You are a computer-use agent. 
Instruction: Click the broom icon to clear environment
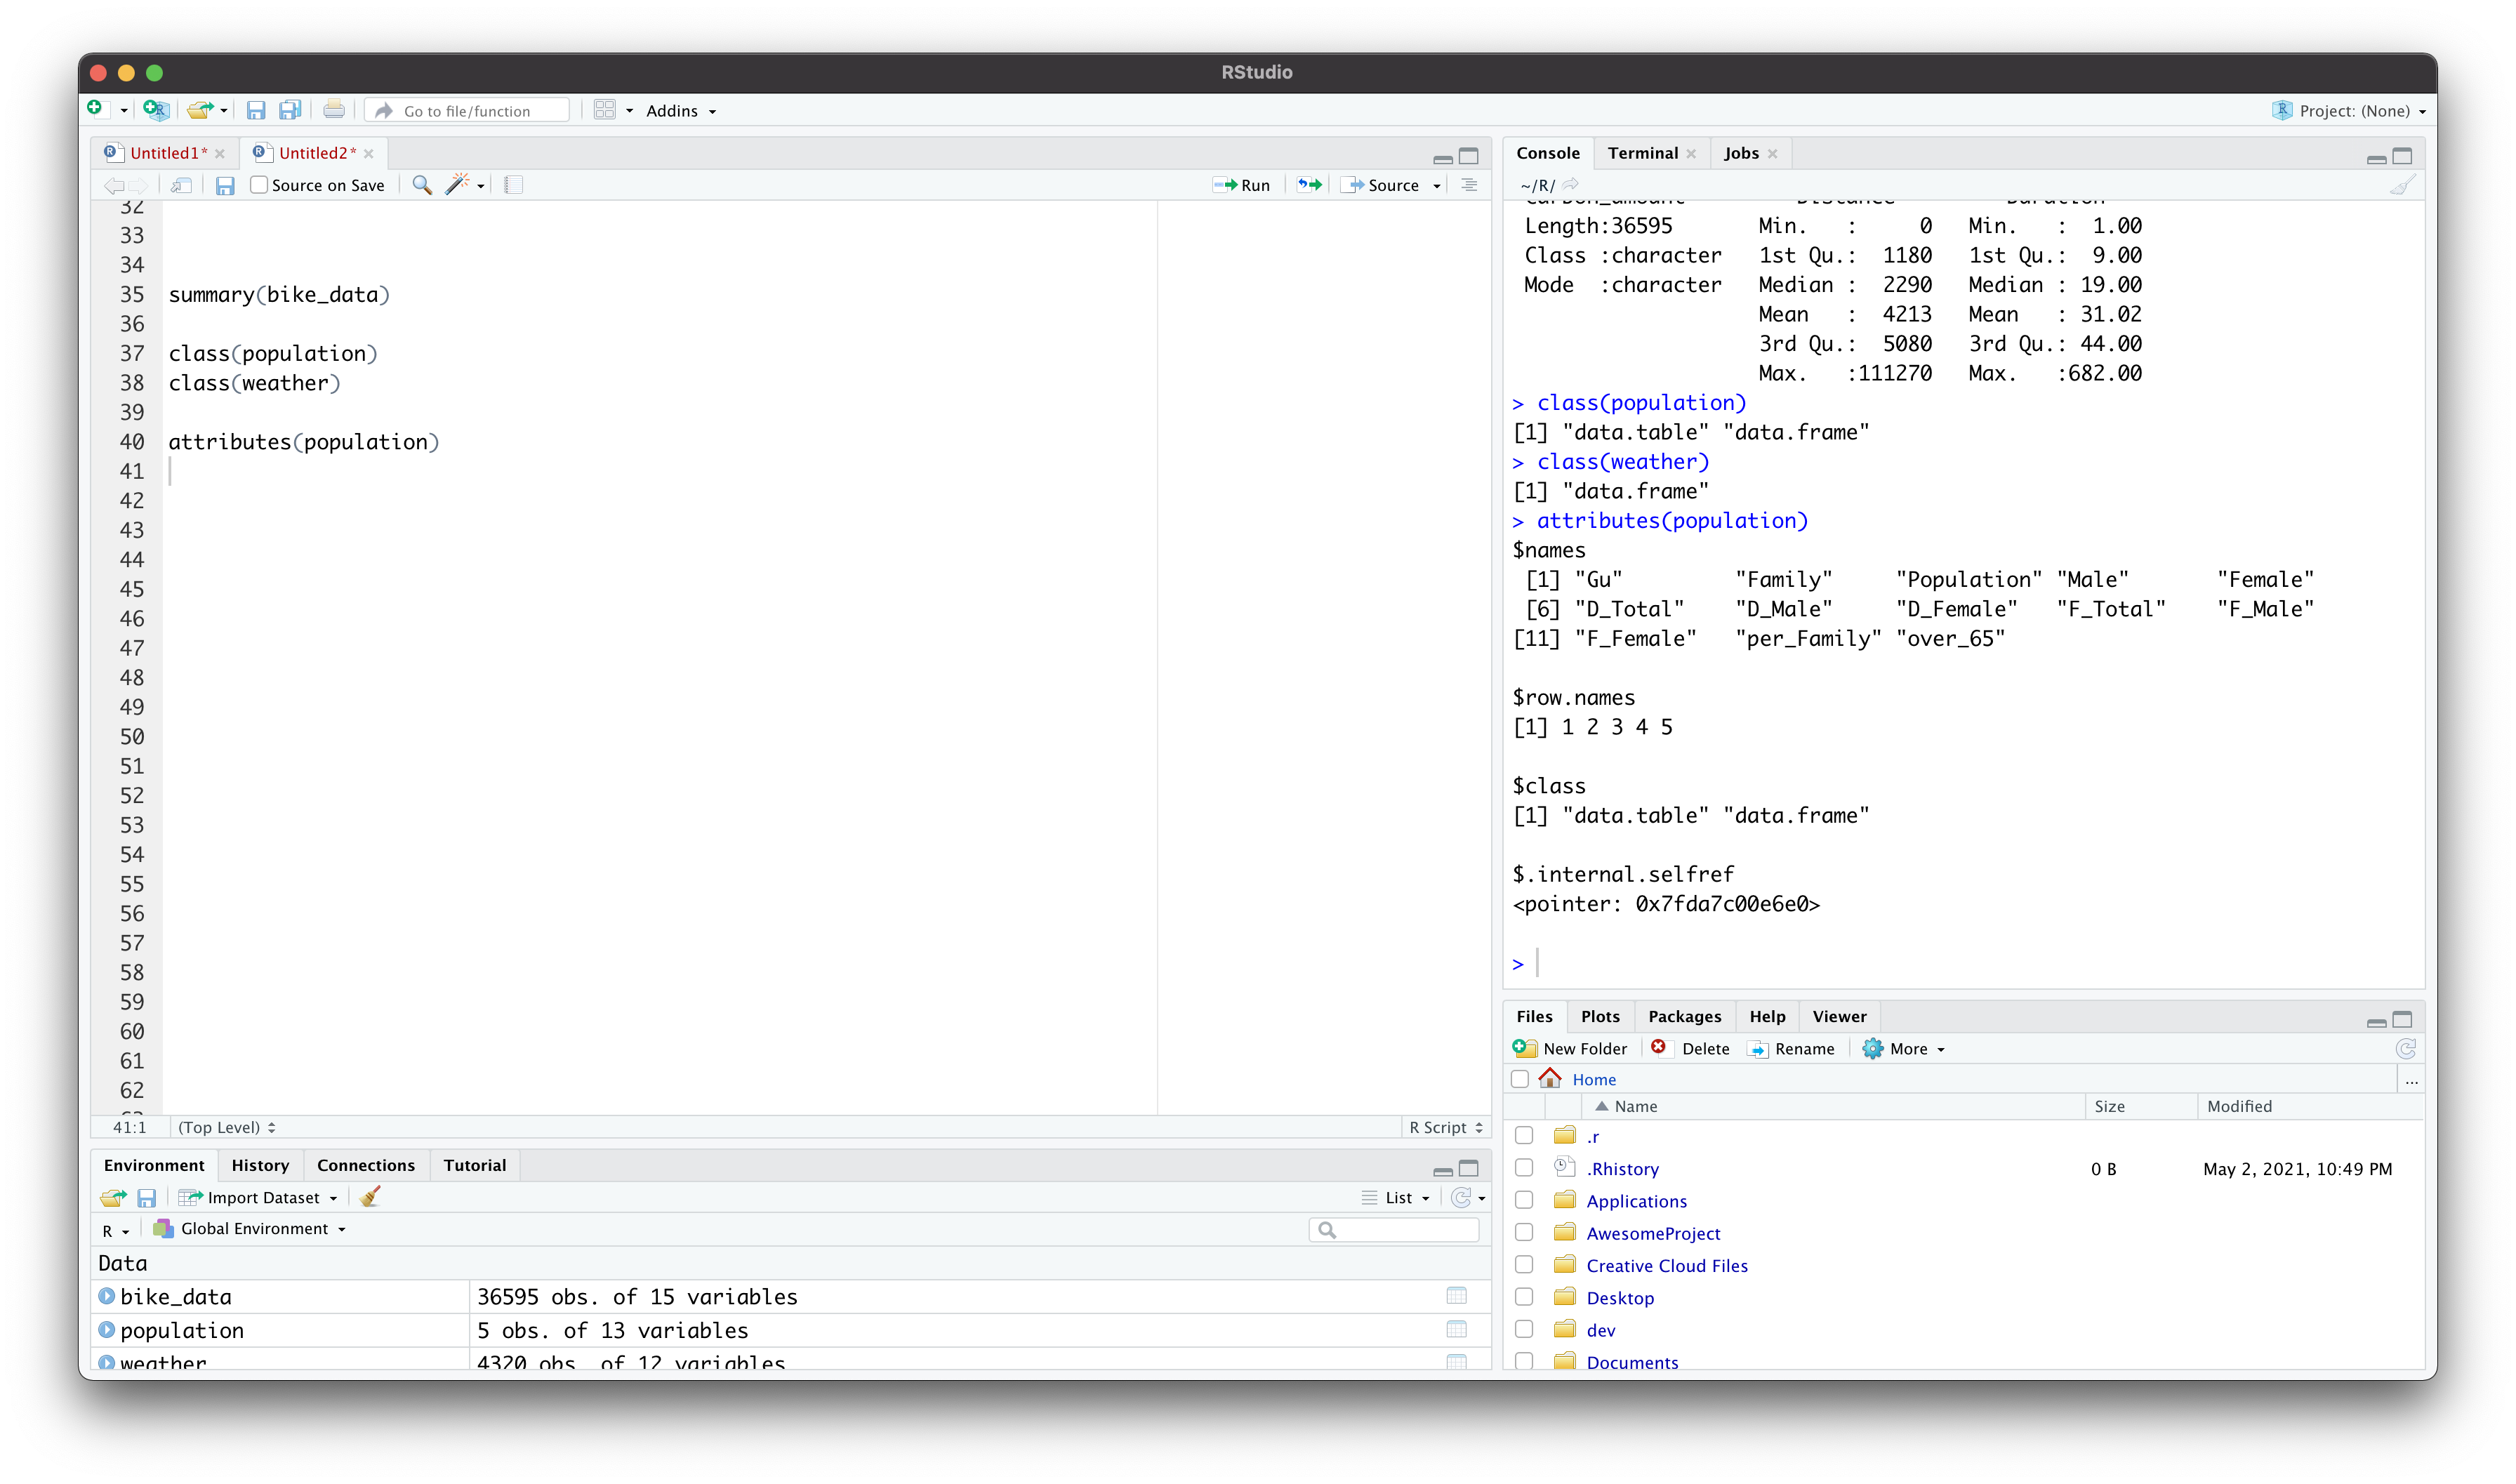click(x=370, y=1197)
